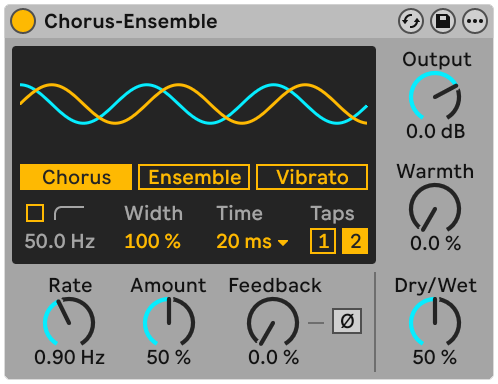
Task: Select Taps 1
Action: tap(323, 241)
